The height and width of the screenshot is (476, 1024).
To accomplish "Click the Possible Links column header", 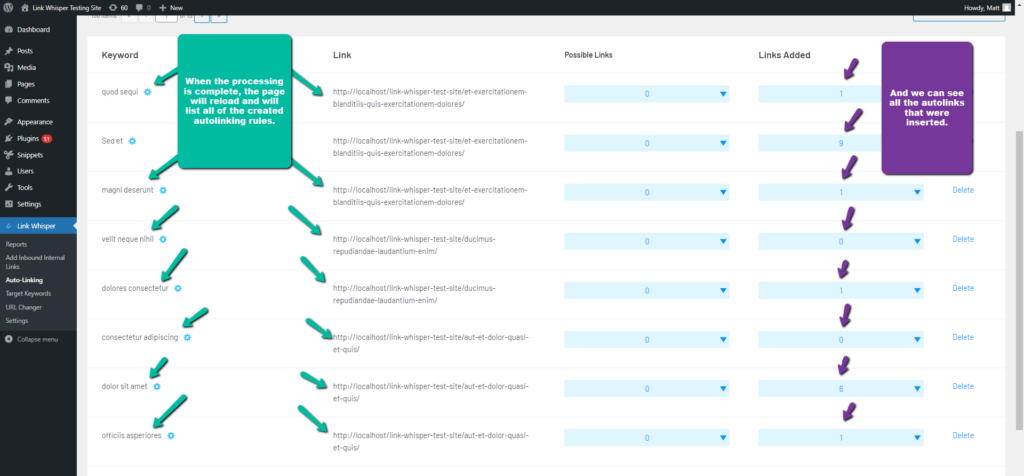I will pos(588,56).
